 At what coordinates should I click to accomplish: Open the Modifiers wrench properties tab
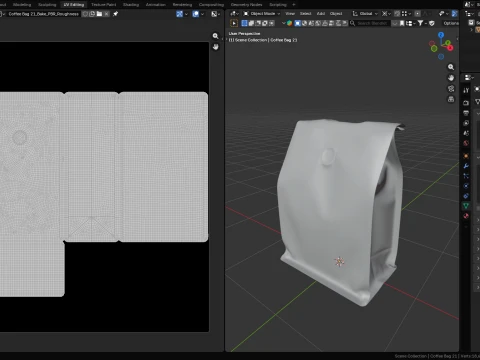click(466, 166)
